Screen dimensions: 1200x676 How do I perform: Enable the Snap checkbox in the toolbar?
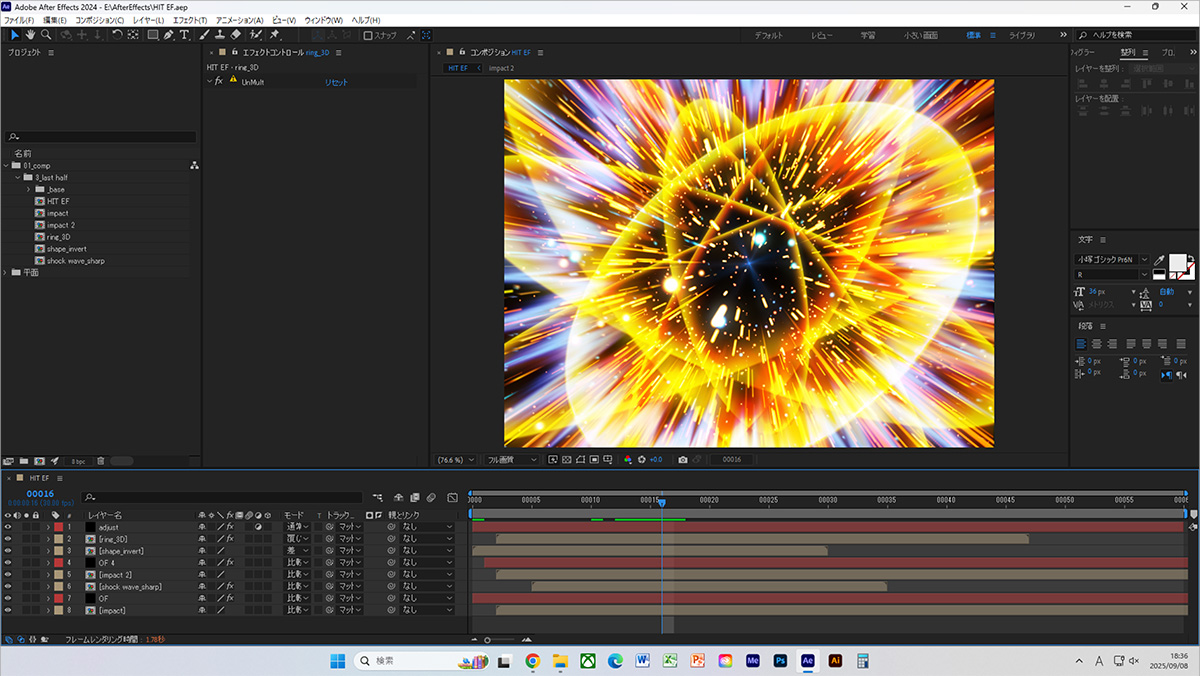pos(368,35)
